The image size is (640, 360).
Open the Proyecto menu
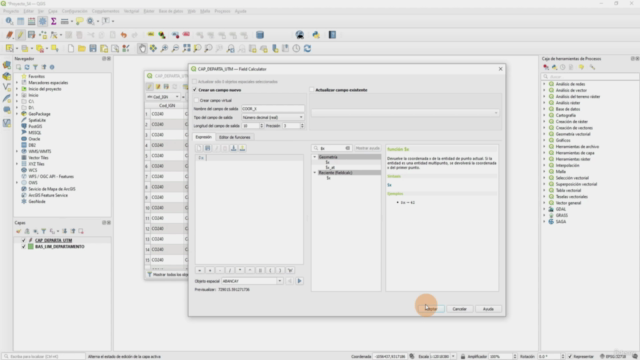11,11
